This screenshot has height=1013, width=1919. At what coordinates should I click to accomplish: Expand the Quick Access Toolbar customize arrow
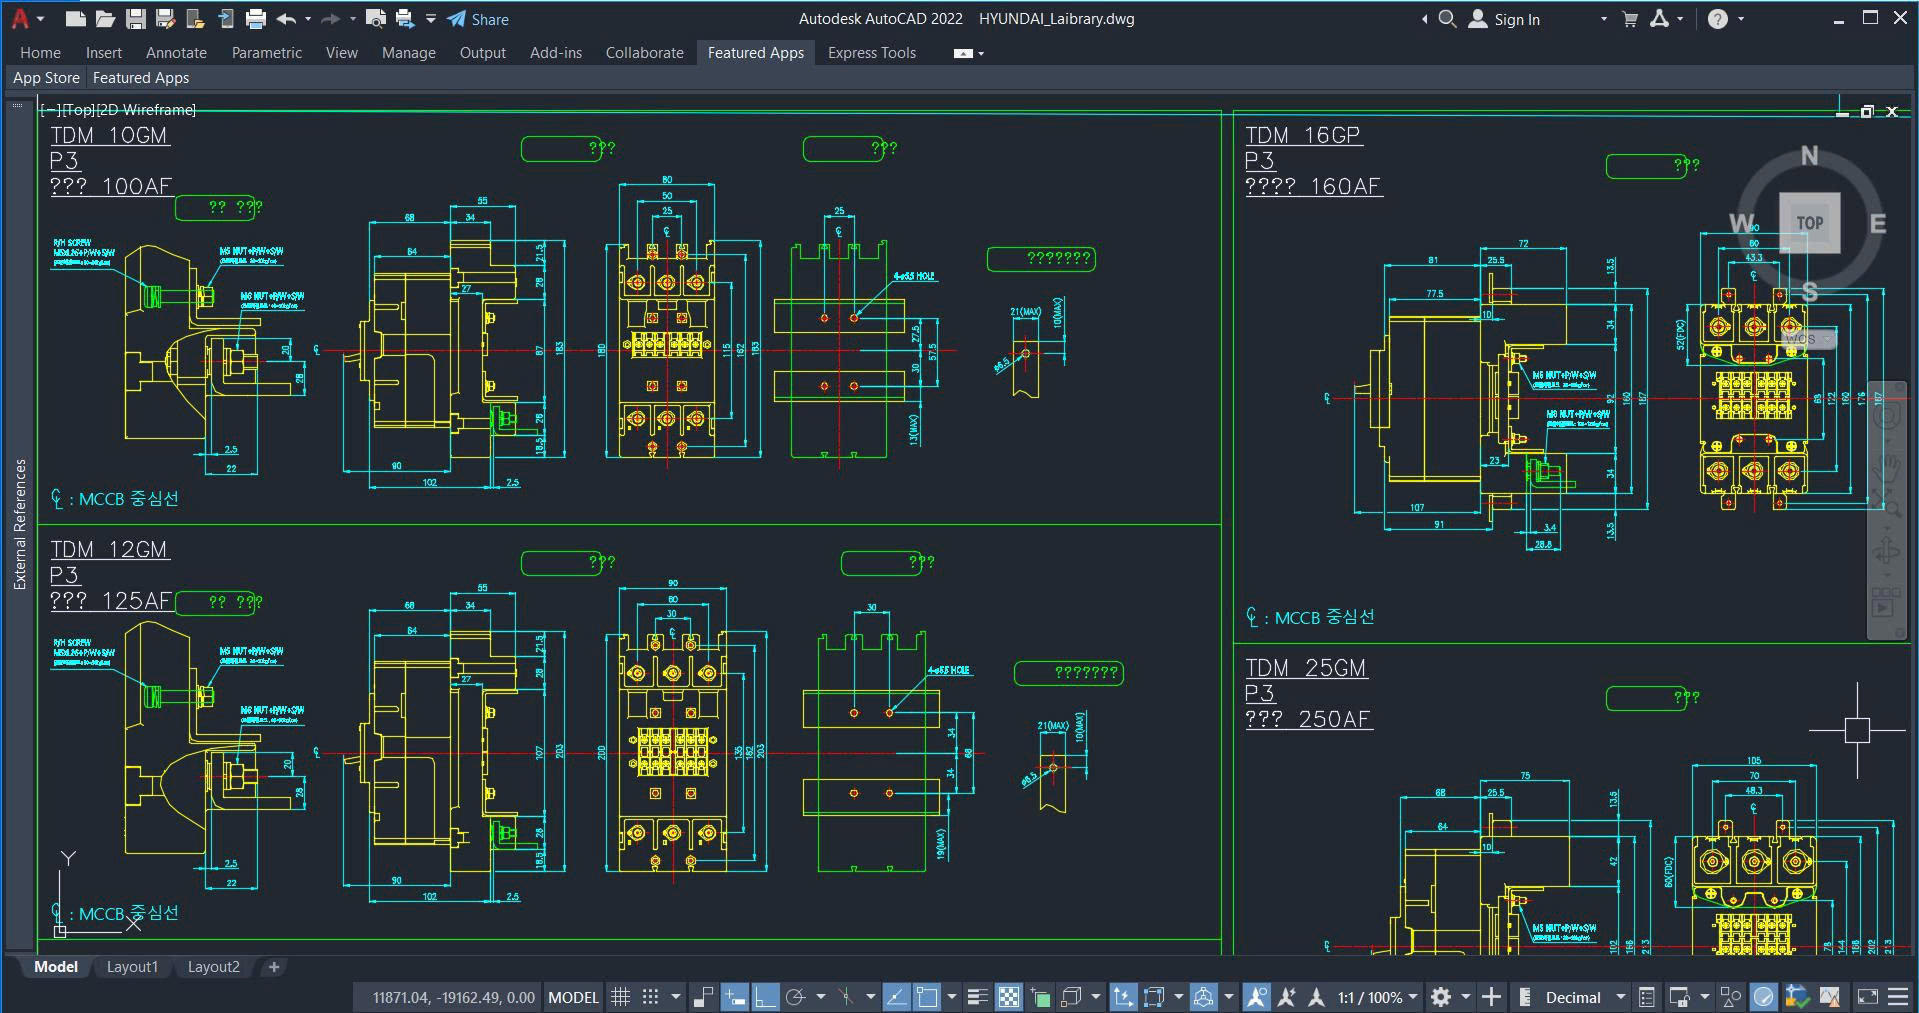coord(431,18)
